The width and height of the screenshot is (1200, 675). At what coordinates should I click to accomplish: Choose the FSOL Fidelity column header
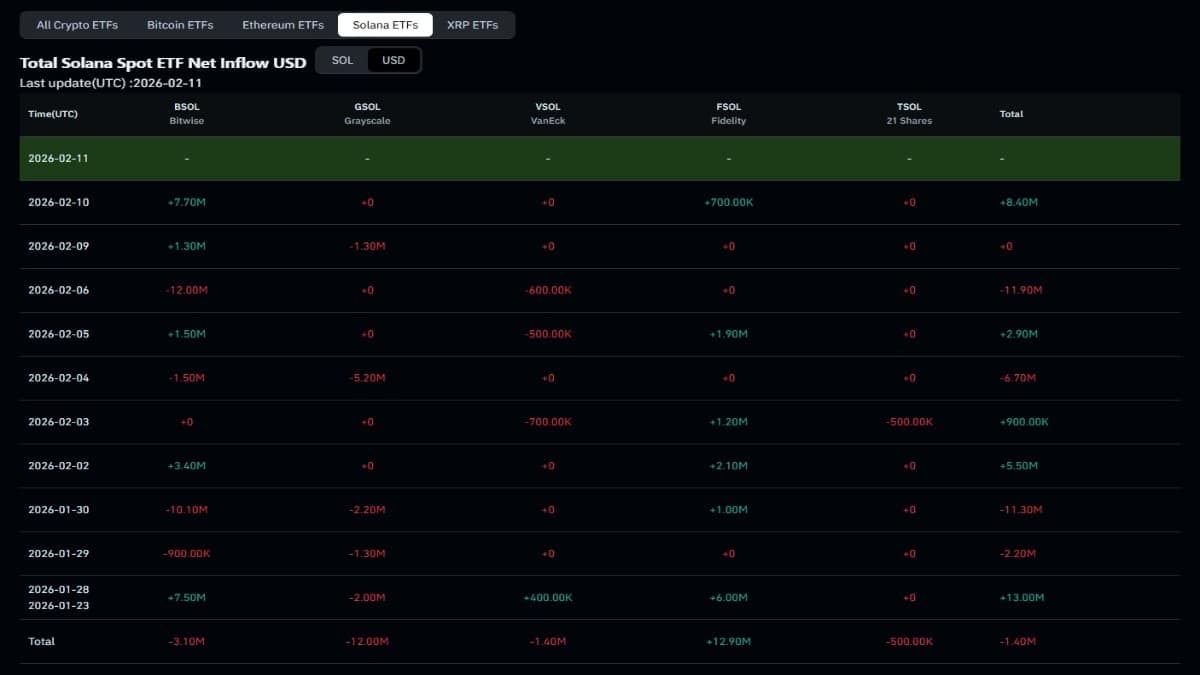pyautogui.click(x=729, y=114)
